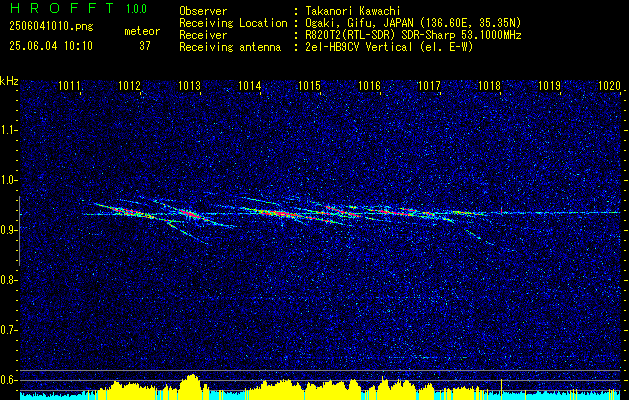Click the 1018 time axis label

(x=489, y=85)
